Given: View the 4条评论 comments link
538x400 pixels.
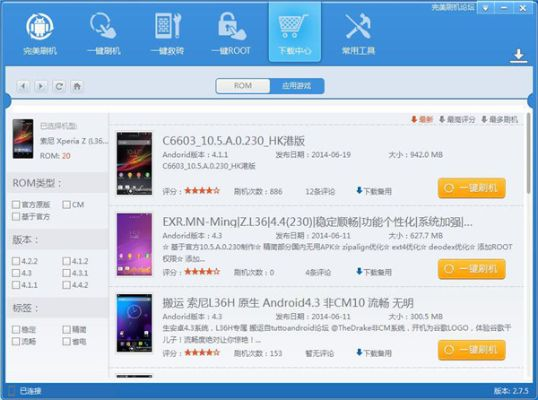Looking at the screenshot, I should [x=318, y=272].
